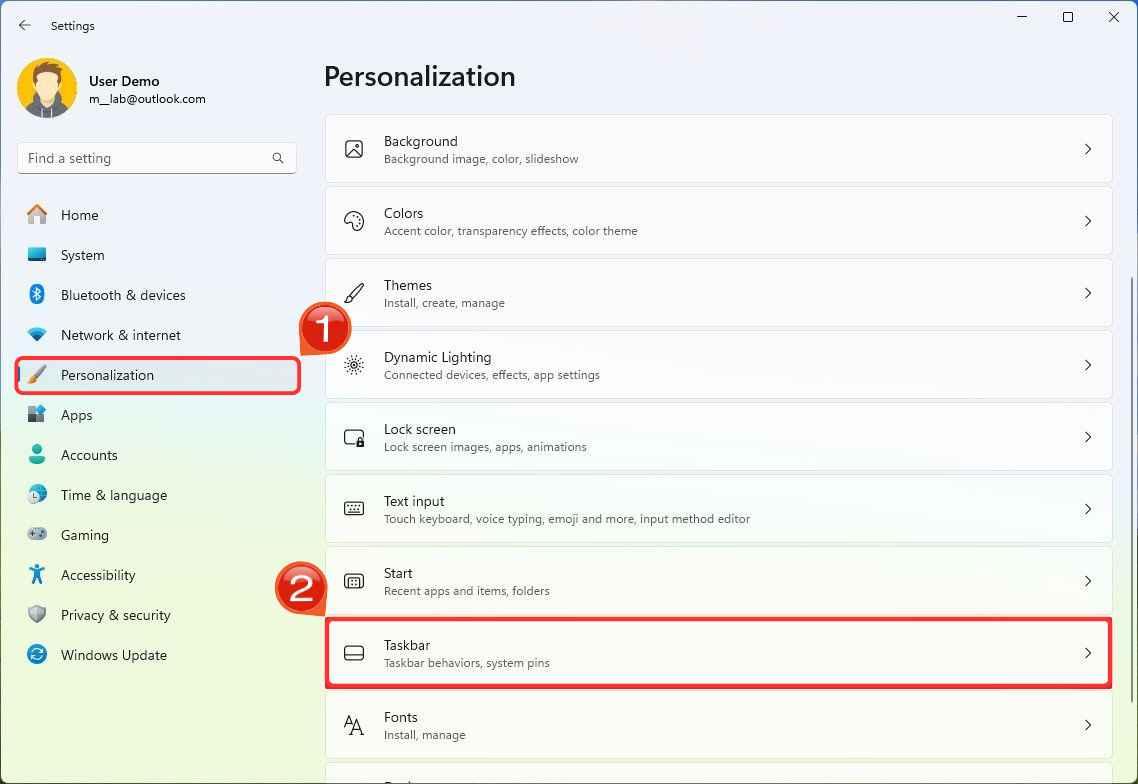Open the Lock screen title
This screenshot has width=1138, height=784.
click(x=419, y=429)
